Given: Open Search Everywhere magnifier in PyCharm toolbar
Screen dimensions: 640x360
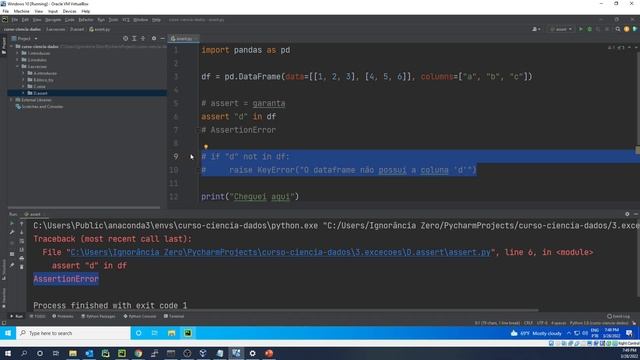Looking at the screenshot, I should [x=618, y=29].
